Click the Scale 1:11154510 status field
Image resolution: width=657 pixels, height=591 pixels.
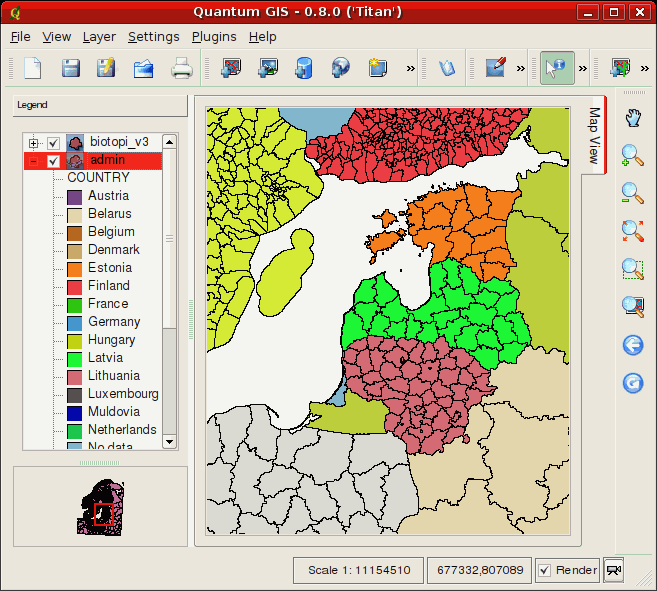[x=359, y=570]
